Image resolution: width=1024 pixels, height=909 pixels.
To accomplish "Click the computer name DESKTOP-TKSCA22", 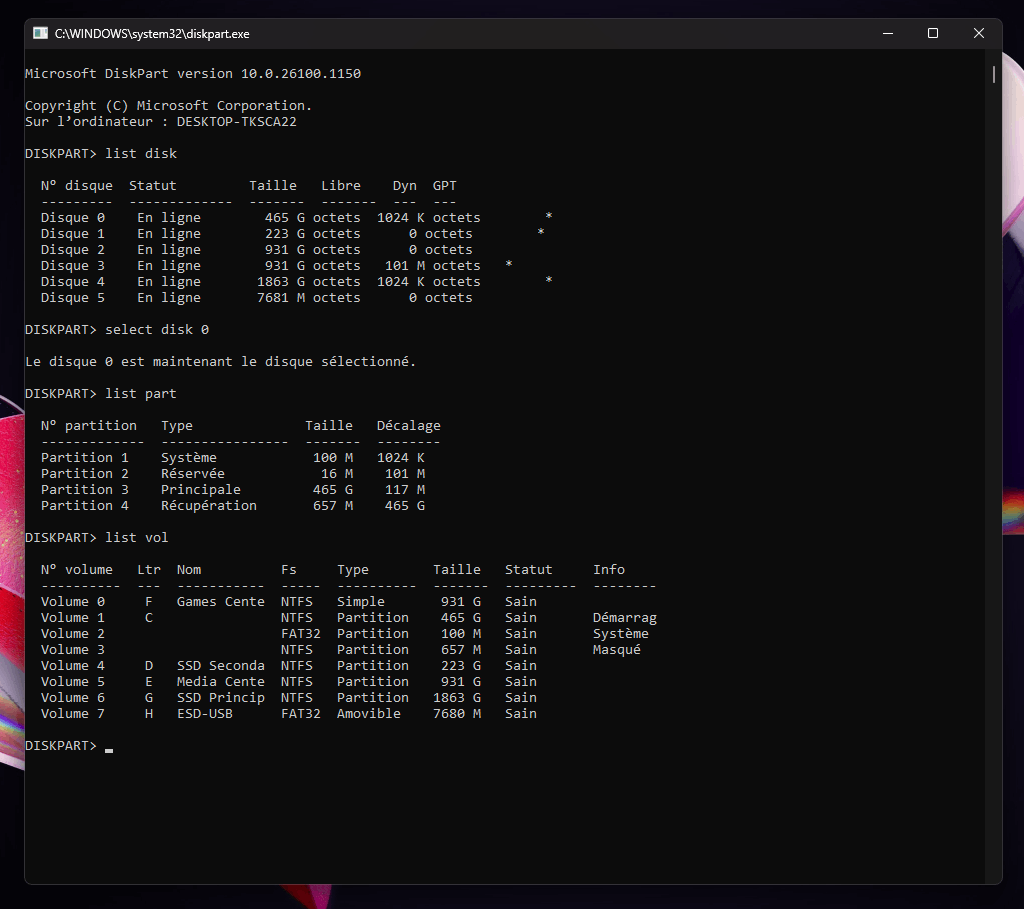I will click(x=236, y=121).
